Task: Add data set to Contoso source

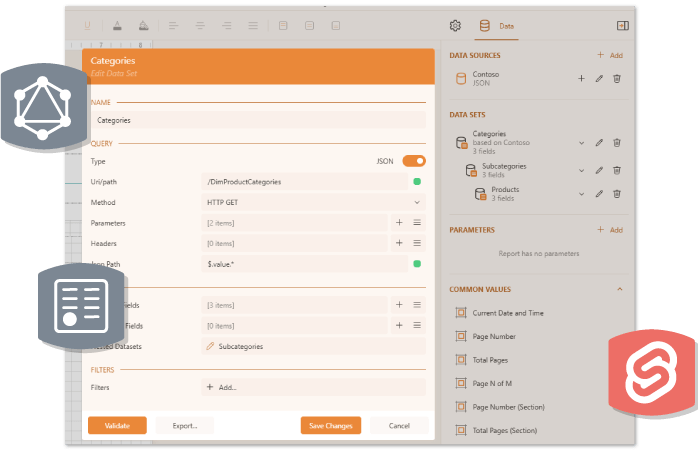Action: 581,79
